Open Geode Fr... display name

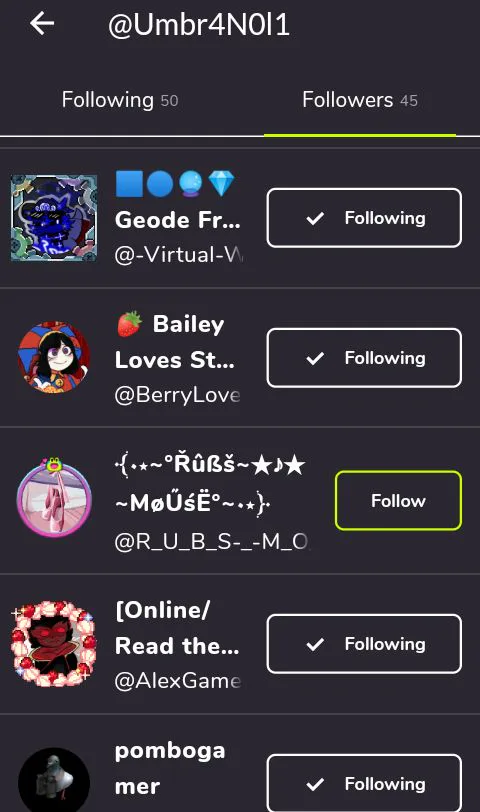[x=178, y=220]
